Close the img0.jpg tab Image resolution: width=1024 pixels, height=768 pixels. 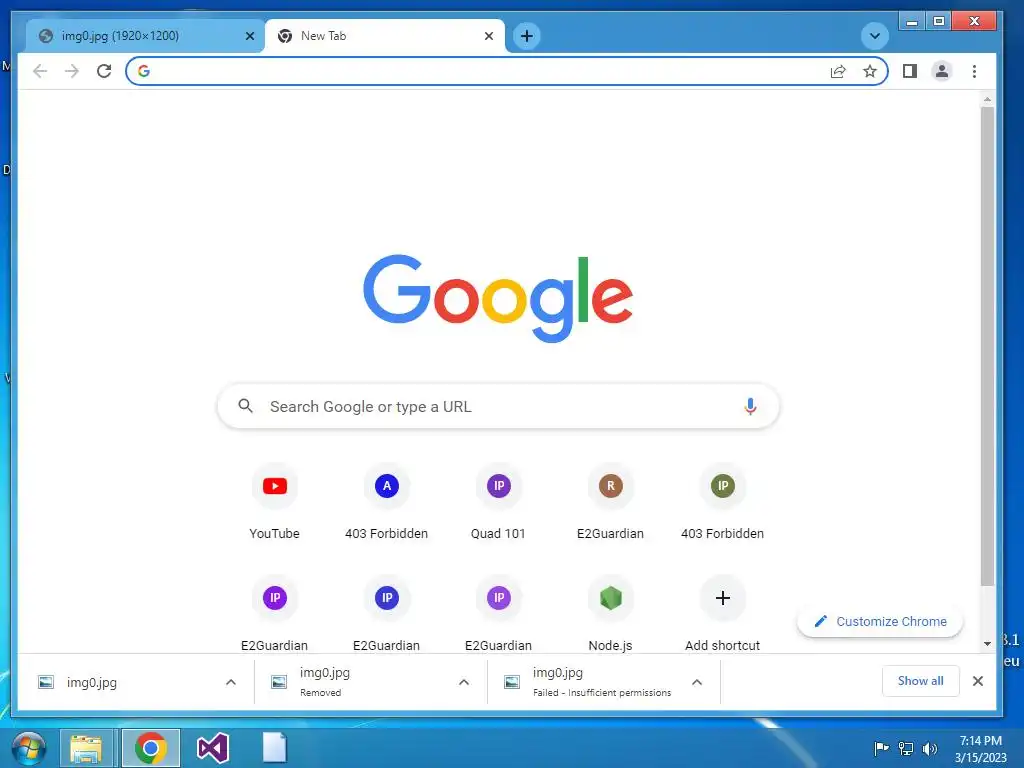[249, 36]
